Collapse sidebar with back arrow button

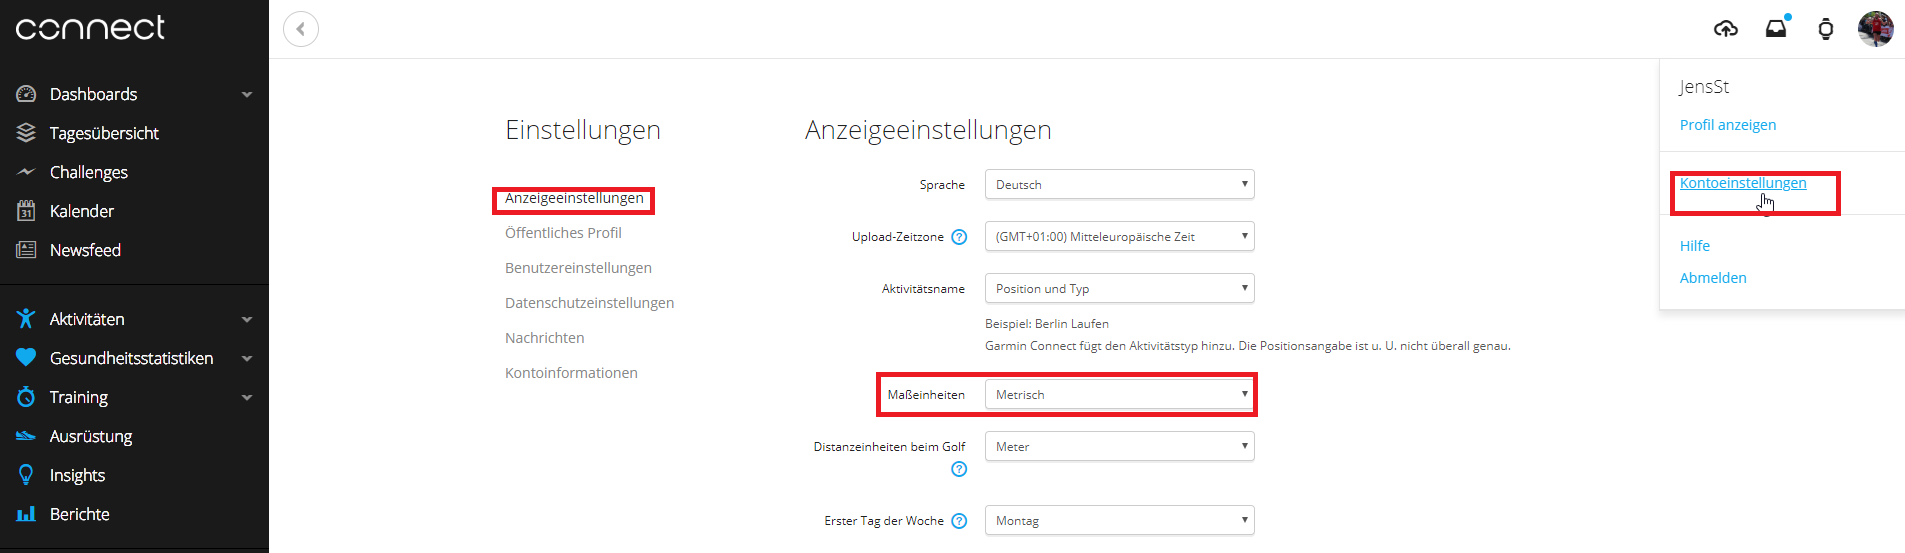[x=301, y=29]
